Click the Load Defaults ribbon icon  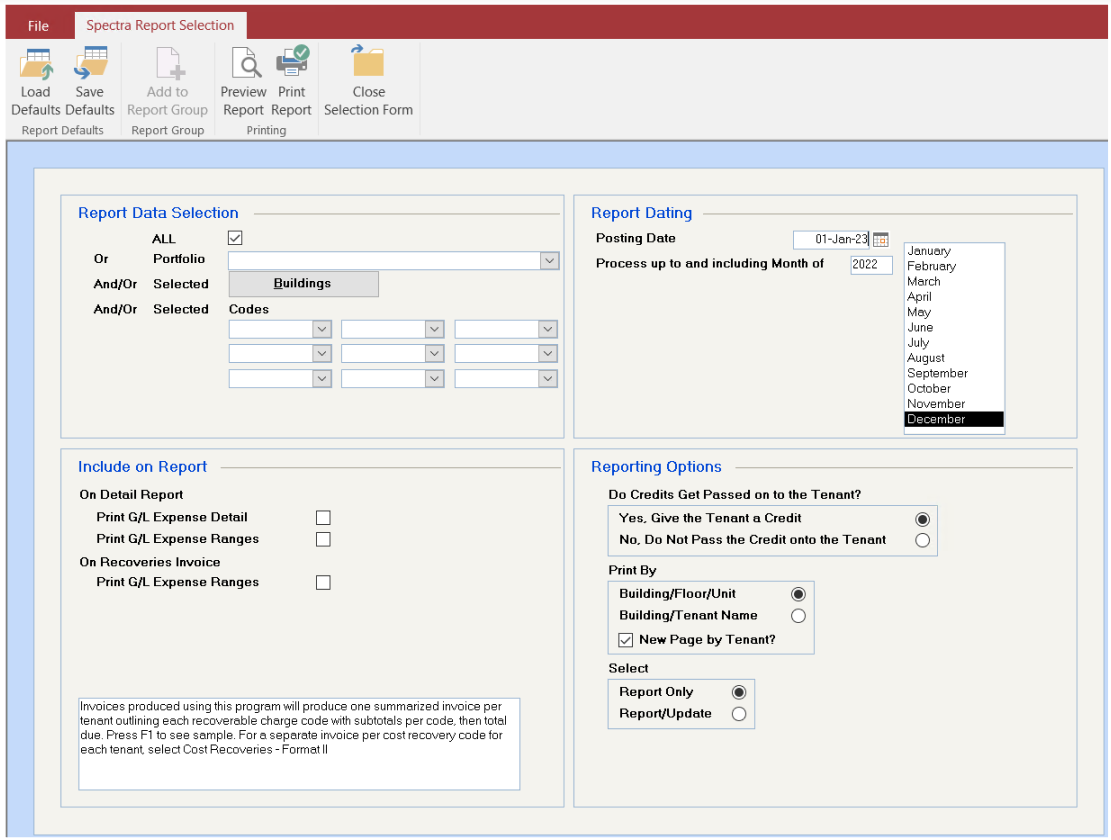[35, 64]
